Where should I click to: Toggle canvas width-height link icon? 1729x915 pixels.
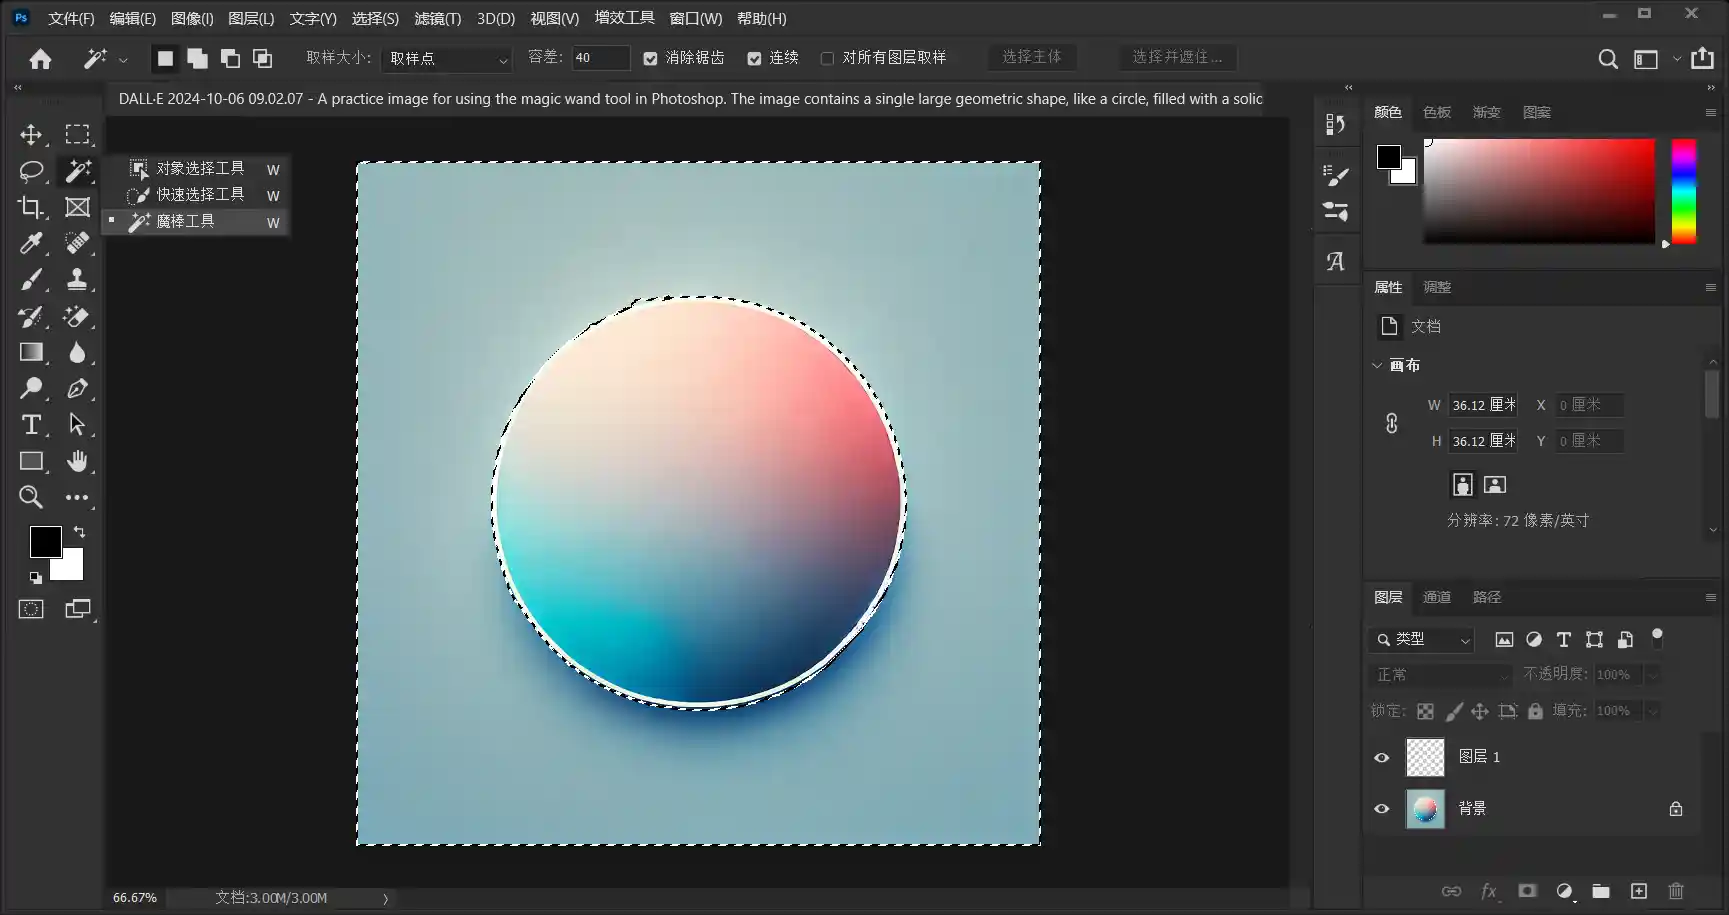pyautogui.click(x=1391, y=423)
